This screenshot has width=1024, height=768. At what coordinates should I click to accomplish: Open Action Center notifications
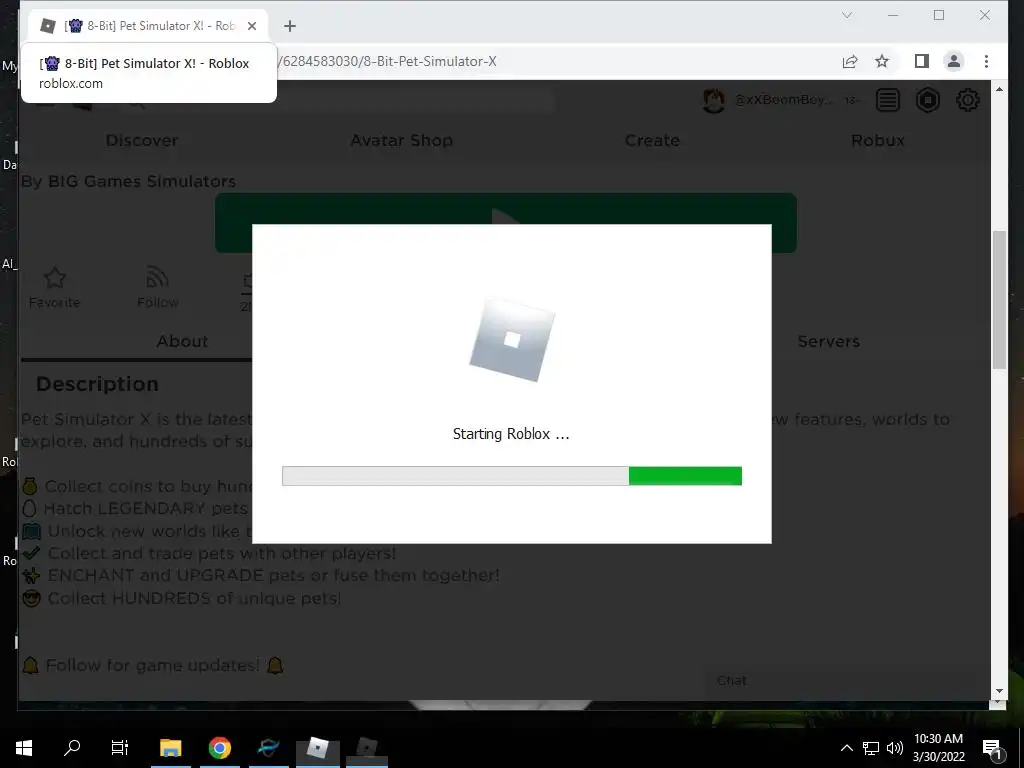(x=992, y=748)
